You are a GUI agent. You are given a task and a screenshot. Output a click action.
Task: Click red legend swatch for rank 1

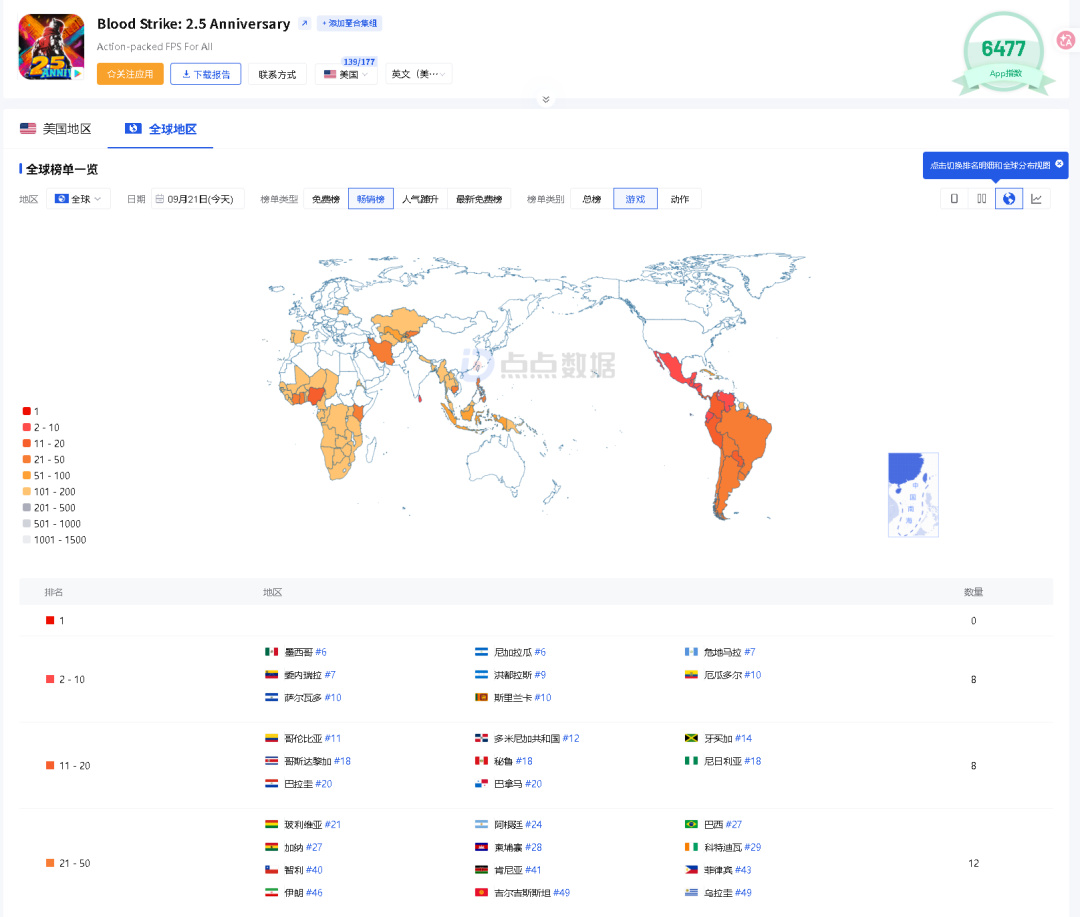click(26, 411)
